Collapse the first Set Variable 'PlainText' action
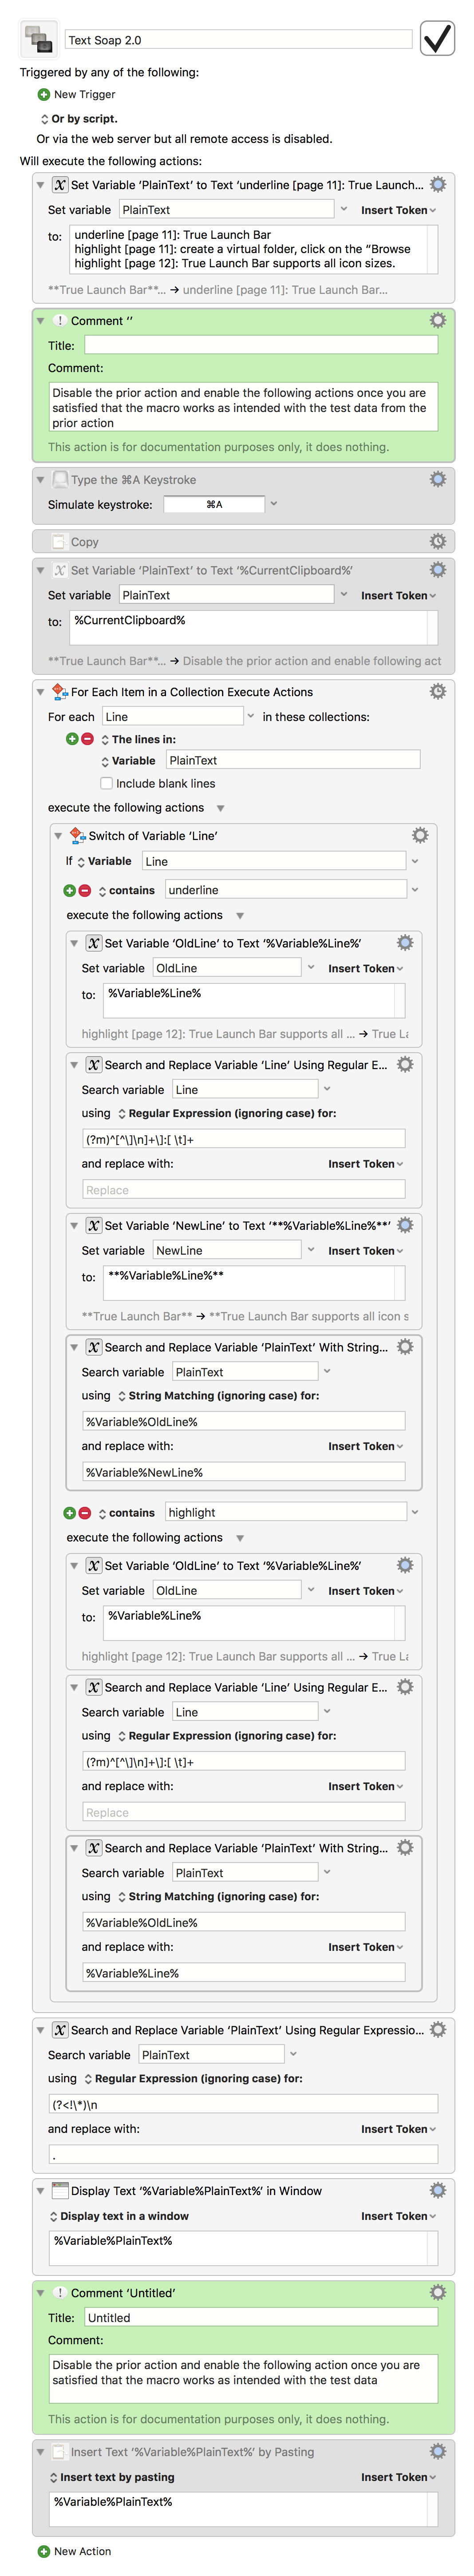This screenshot has height=2576, width=474. pos(40,185)
